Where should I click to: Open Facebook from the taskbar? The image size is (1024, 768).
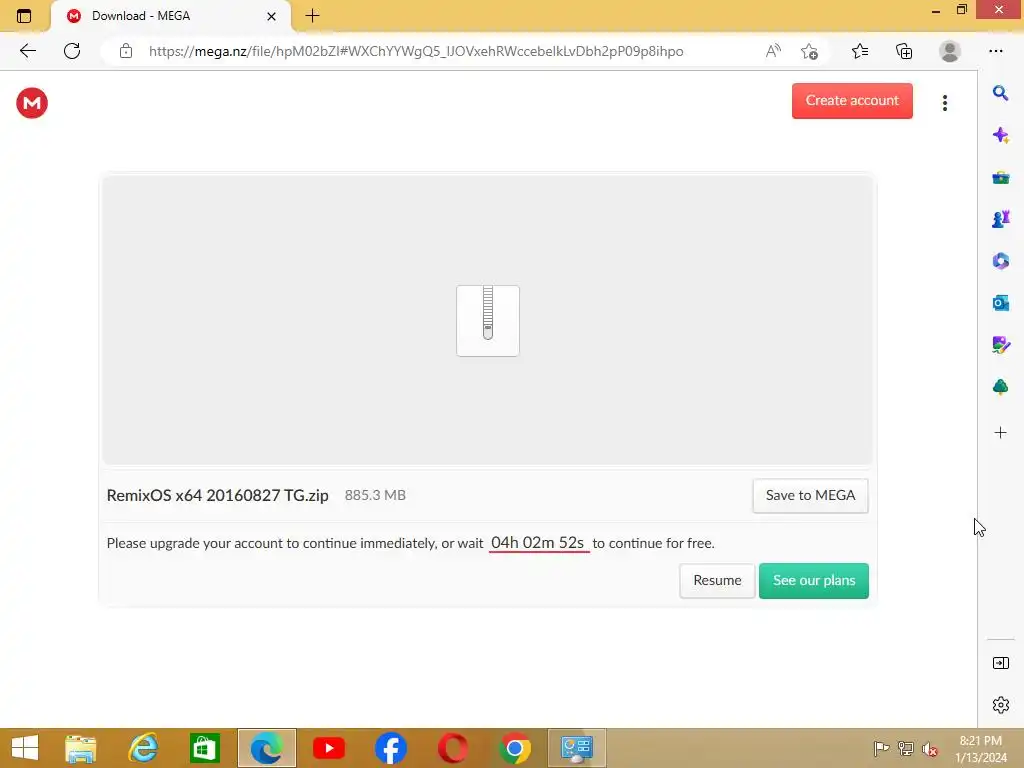pyautogui.click(x=391, y=748)
